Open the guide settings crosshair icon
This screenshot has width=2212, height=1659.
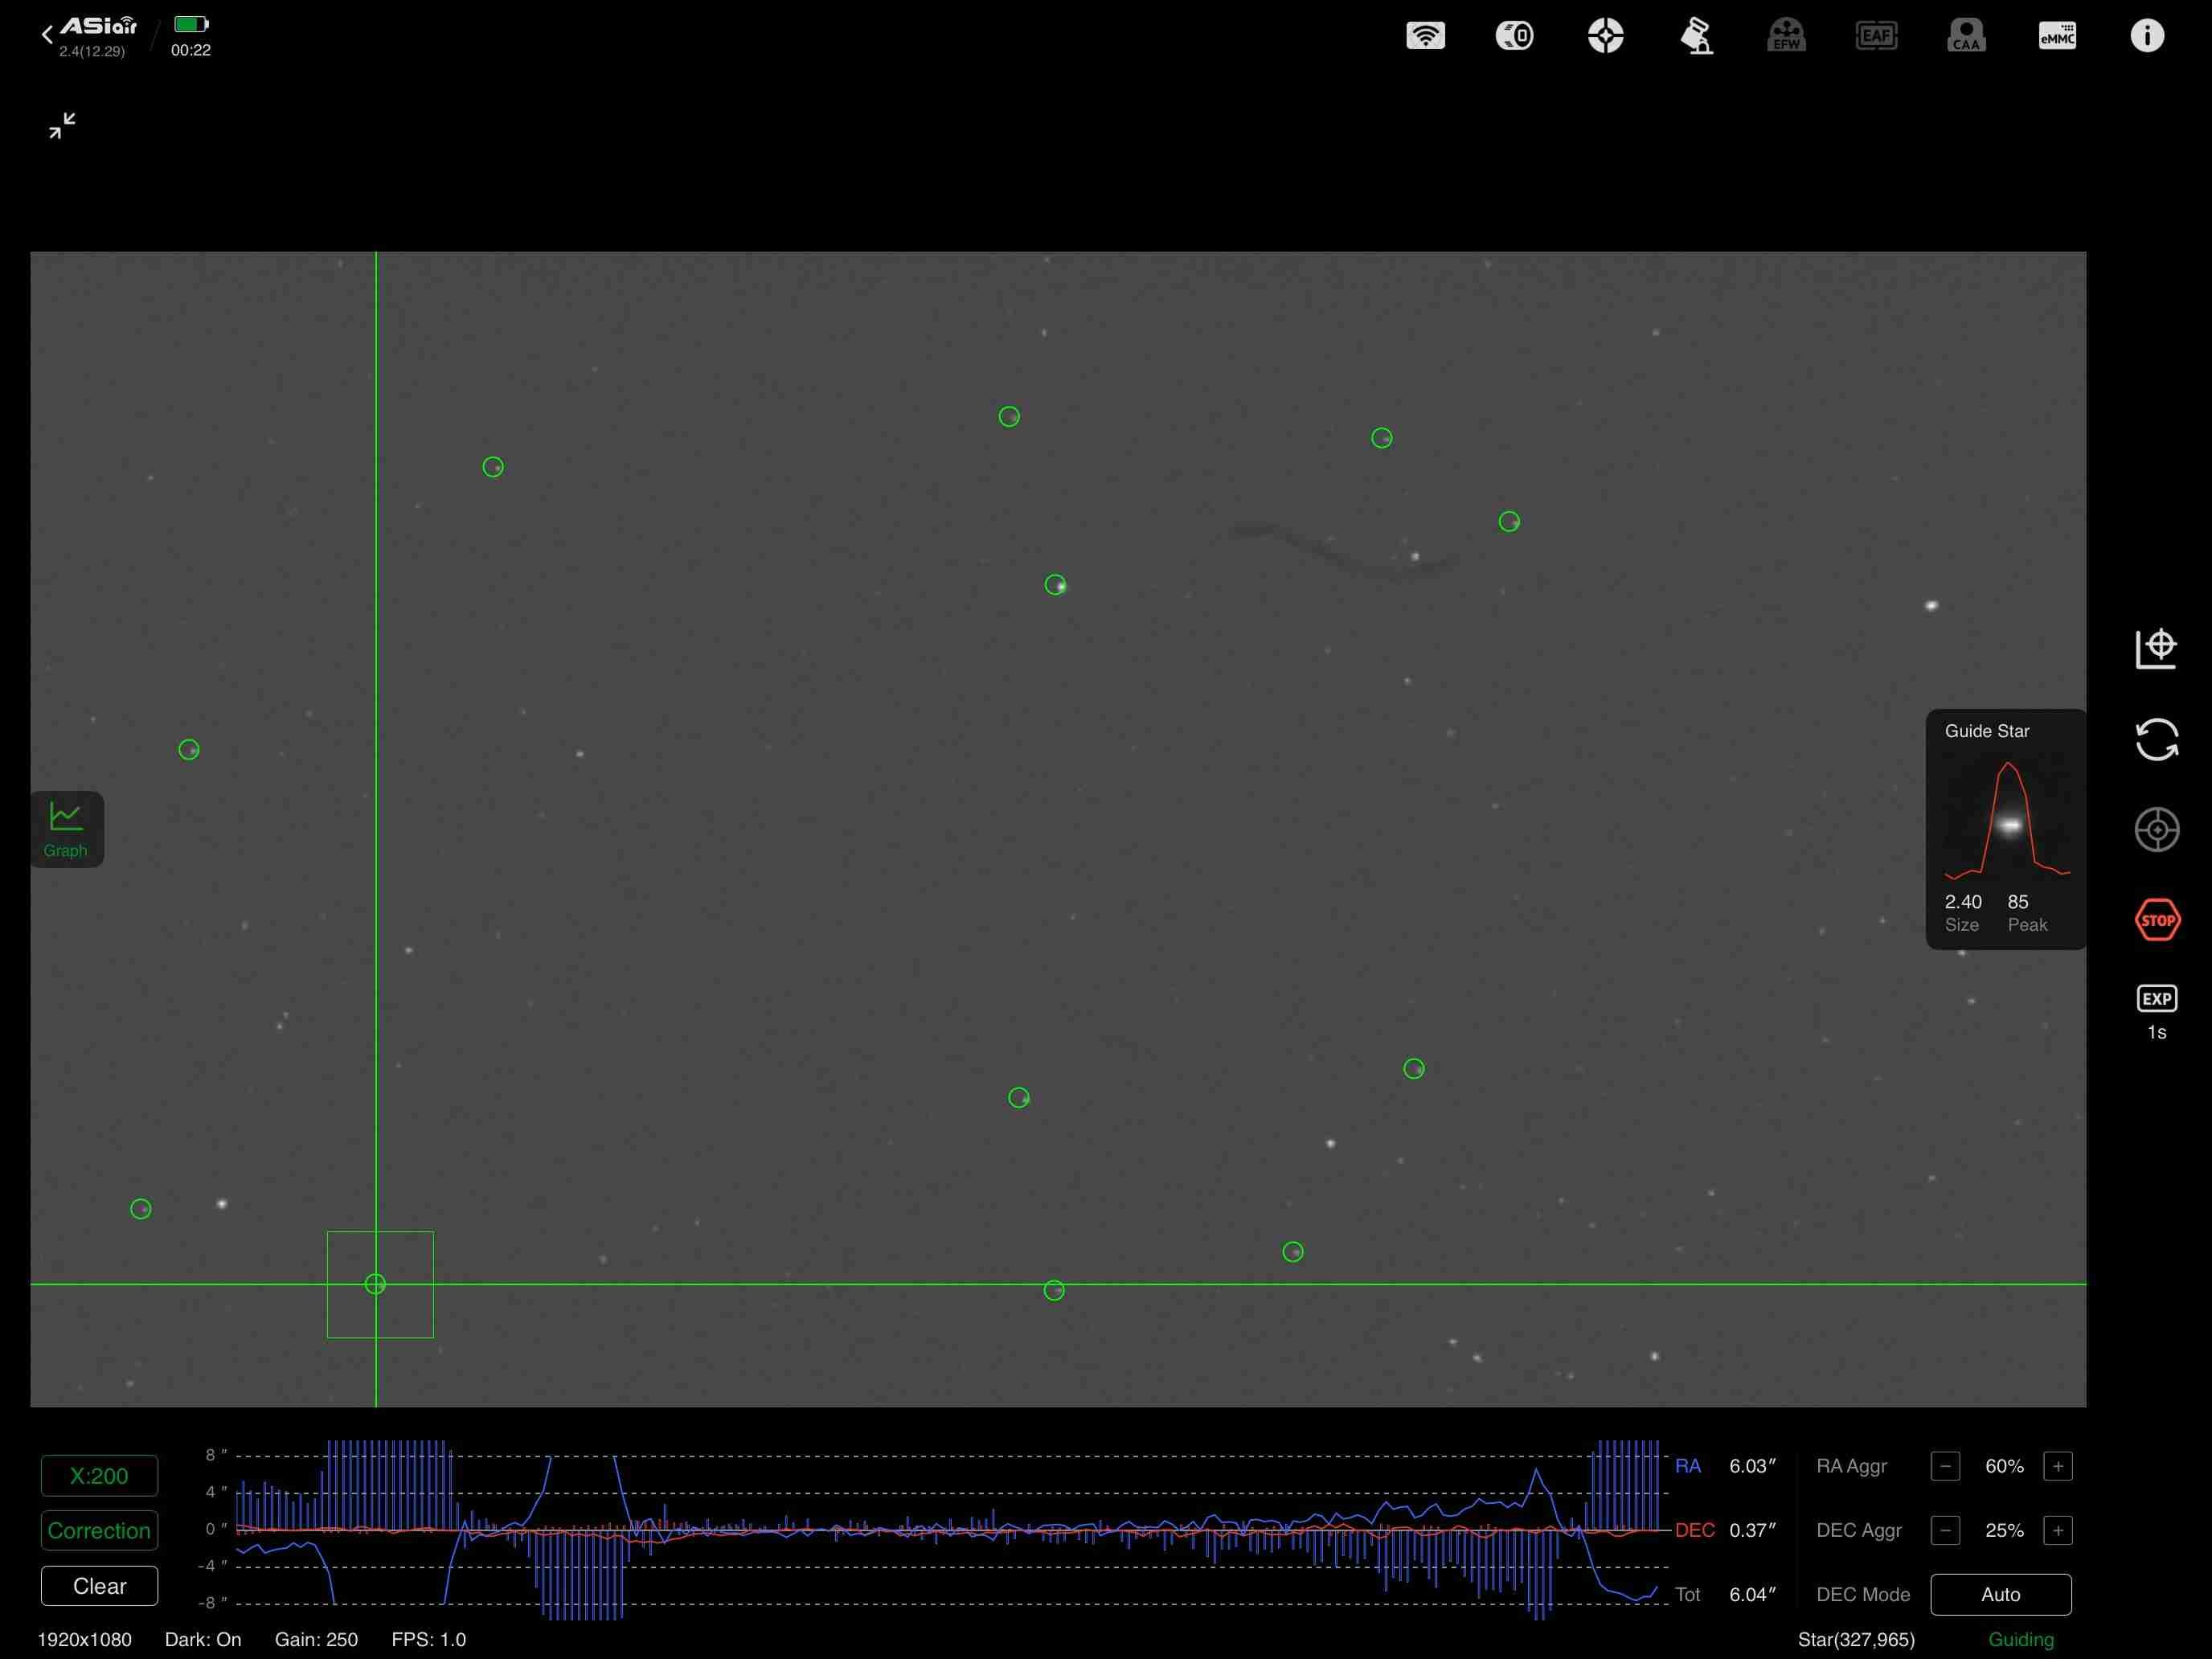1605,36
